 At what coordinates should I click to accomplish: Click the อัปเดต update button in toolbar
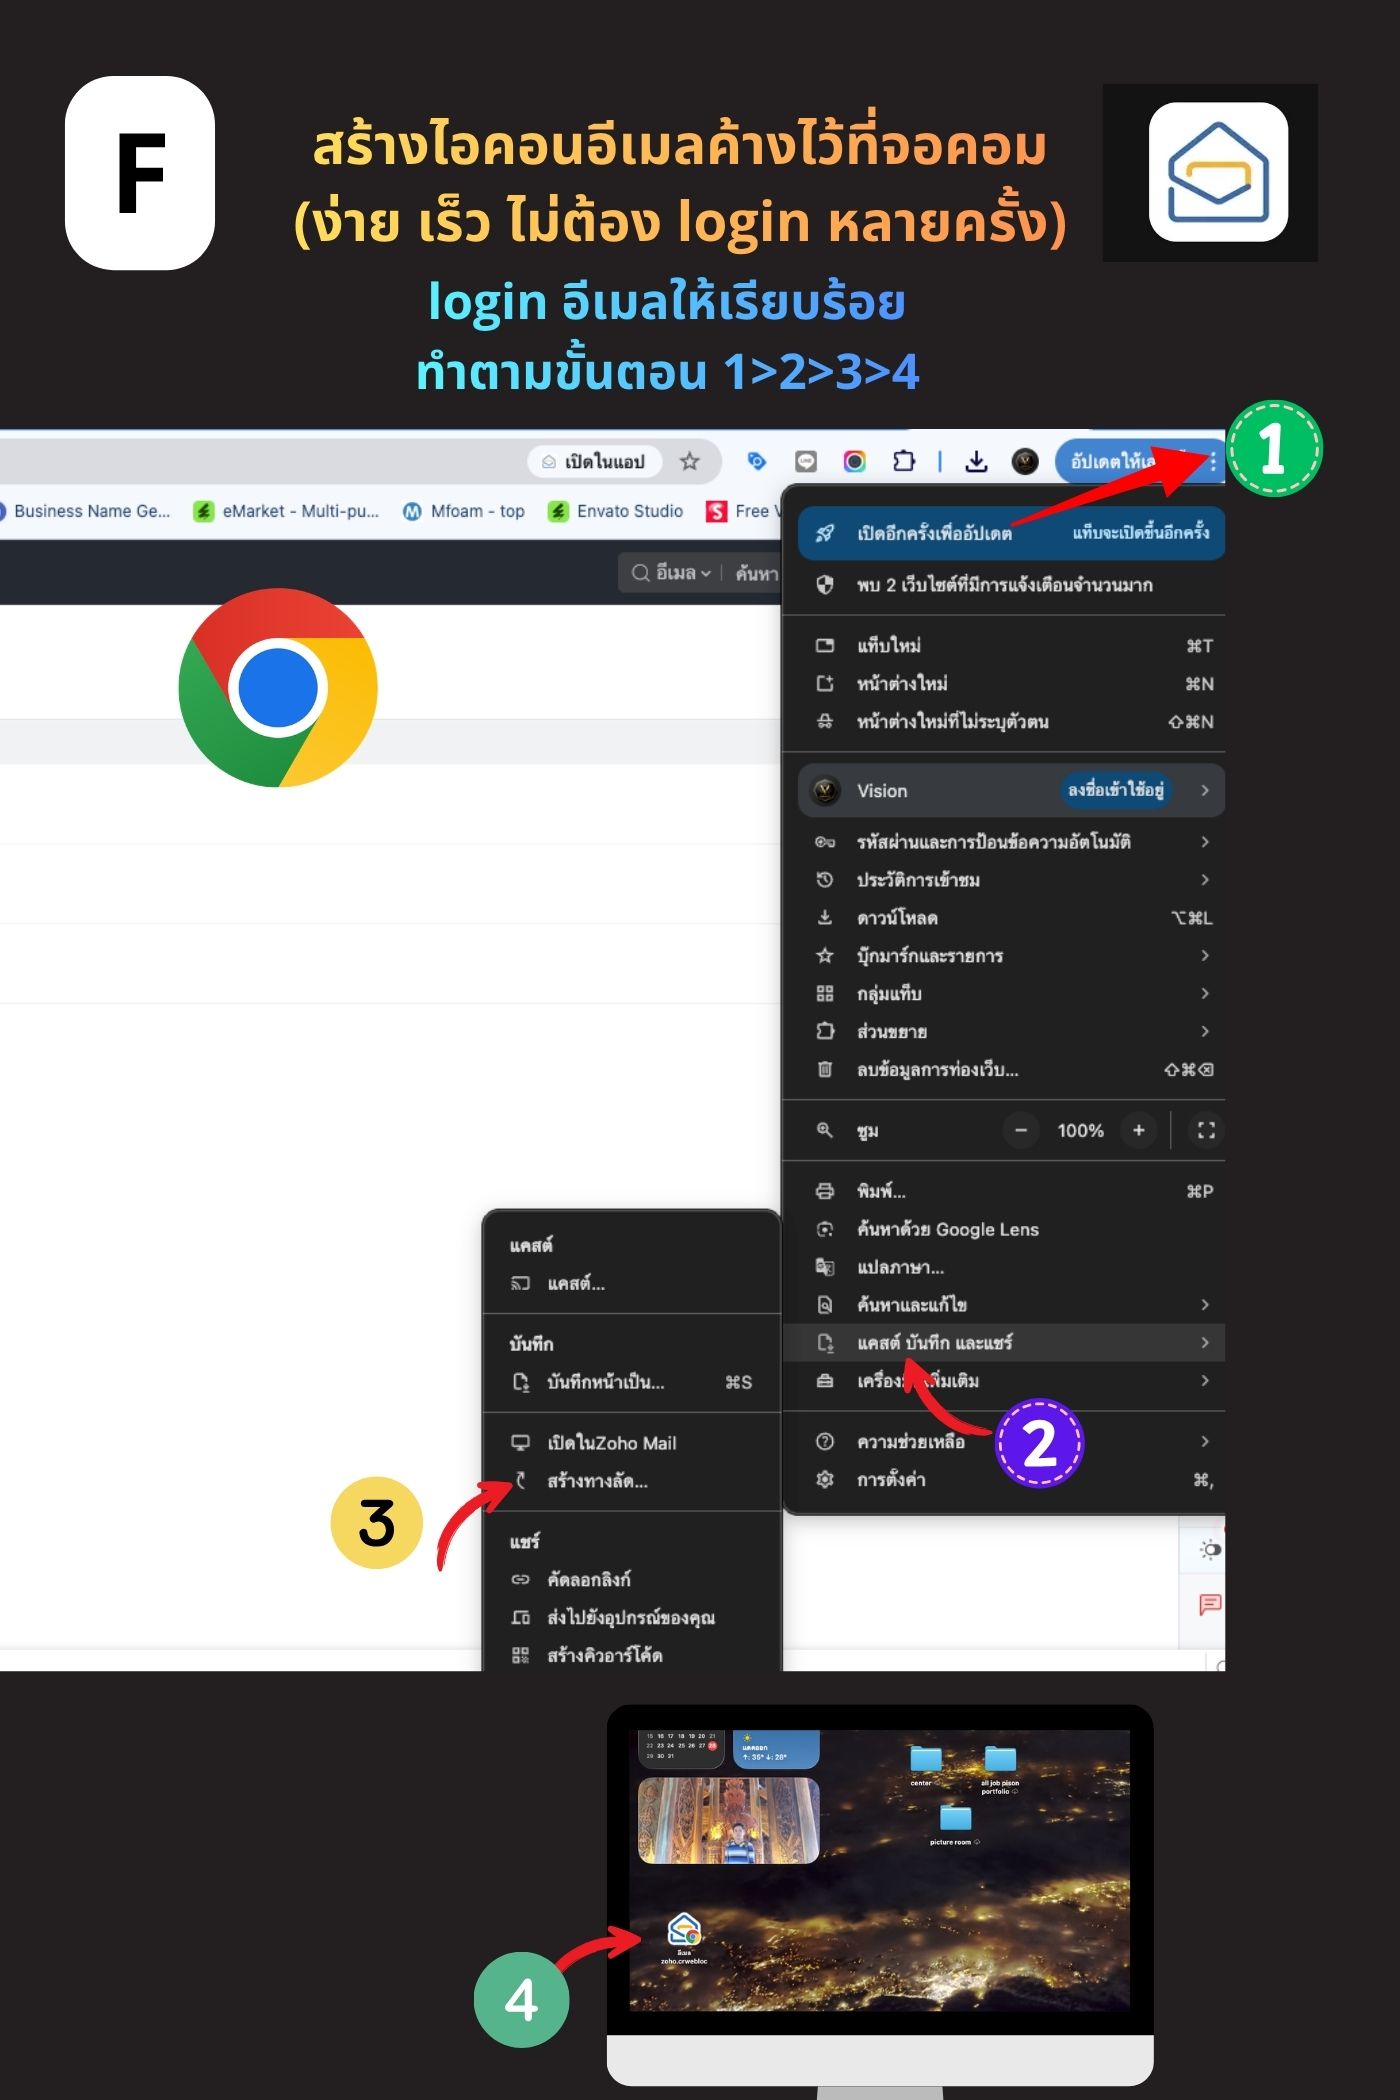point(1128,461)
